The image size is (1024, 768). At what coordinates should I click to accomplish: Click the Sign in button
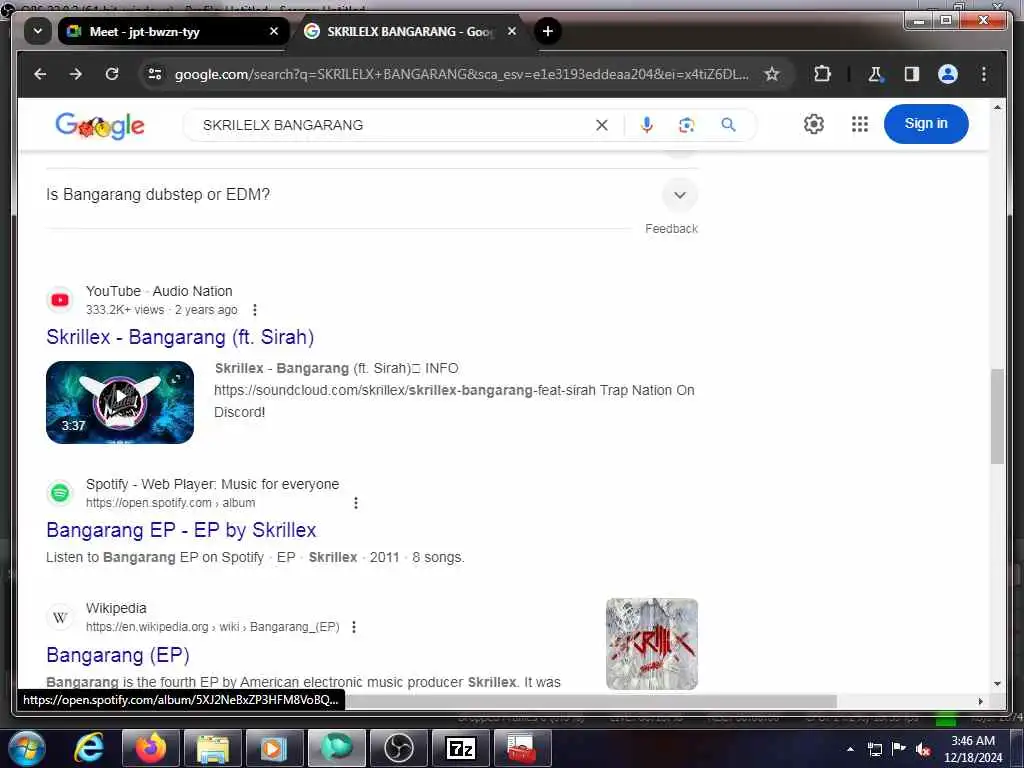coord(925,123)
